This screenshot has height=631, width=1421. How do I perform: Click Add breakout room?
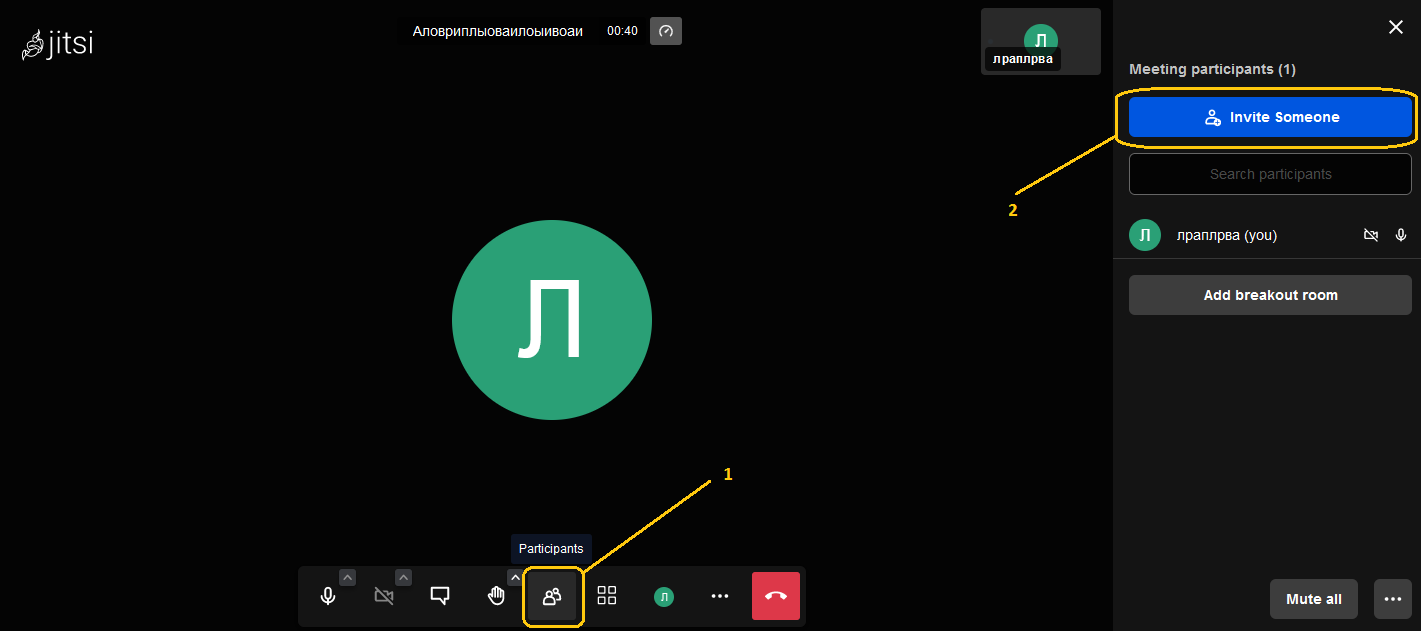click(x=1270, y=295)
